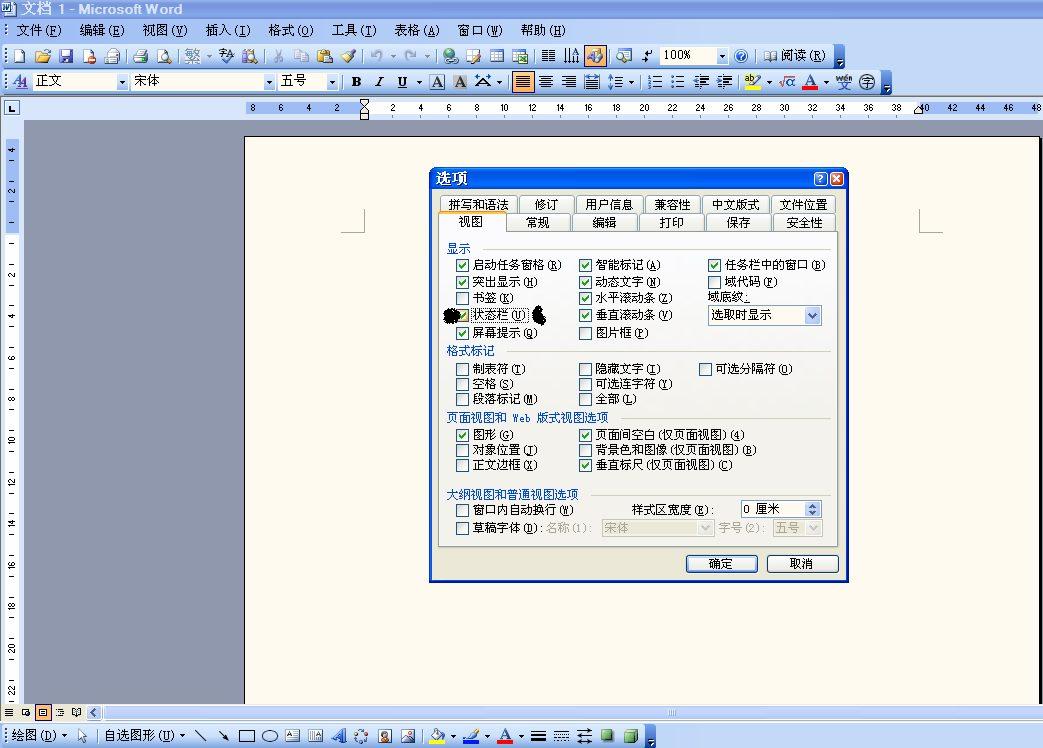Switch to the 常规 tab
The image size is (1043, 748).
click(x=537, y=223)
